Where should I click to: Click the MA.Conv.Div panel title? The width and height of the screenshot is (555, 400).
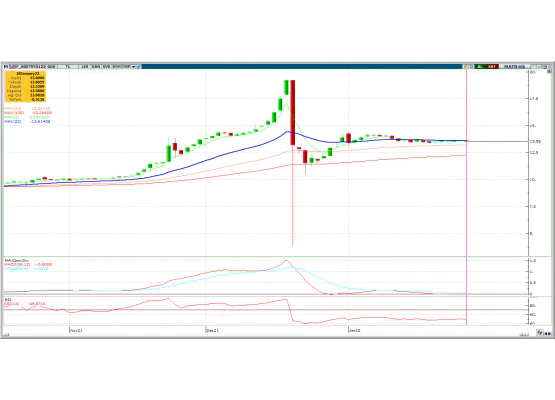(17, 261)
